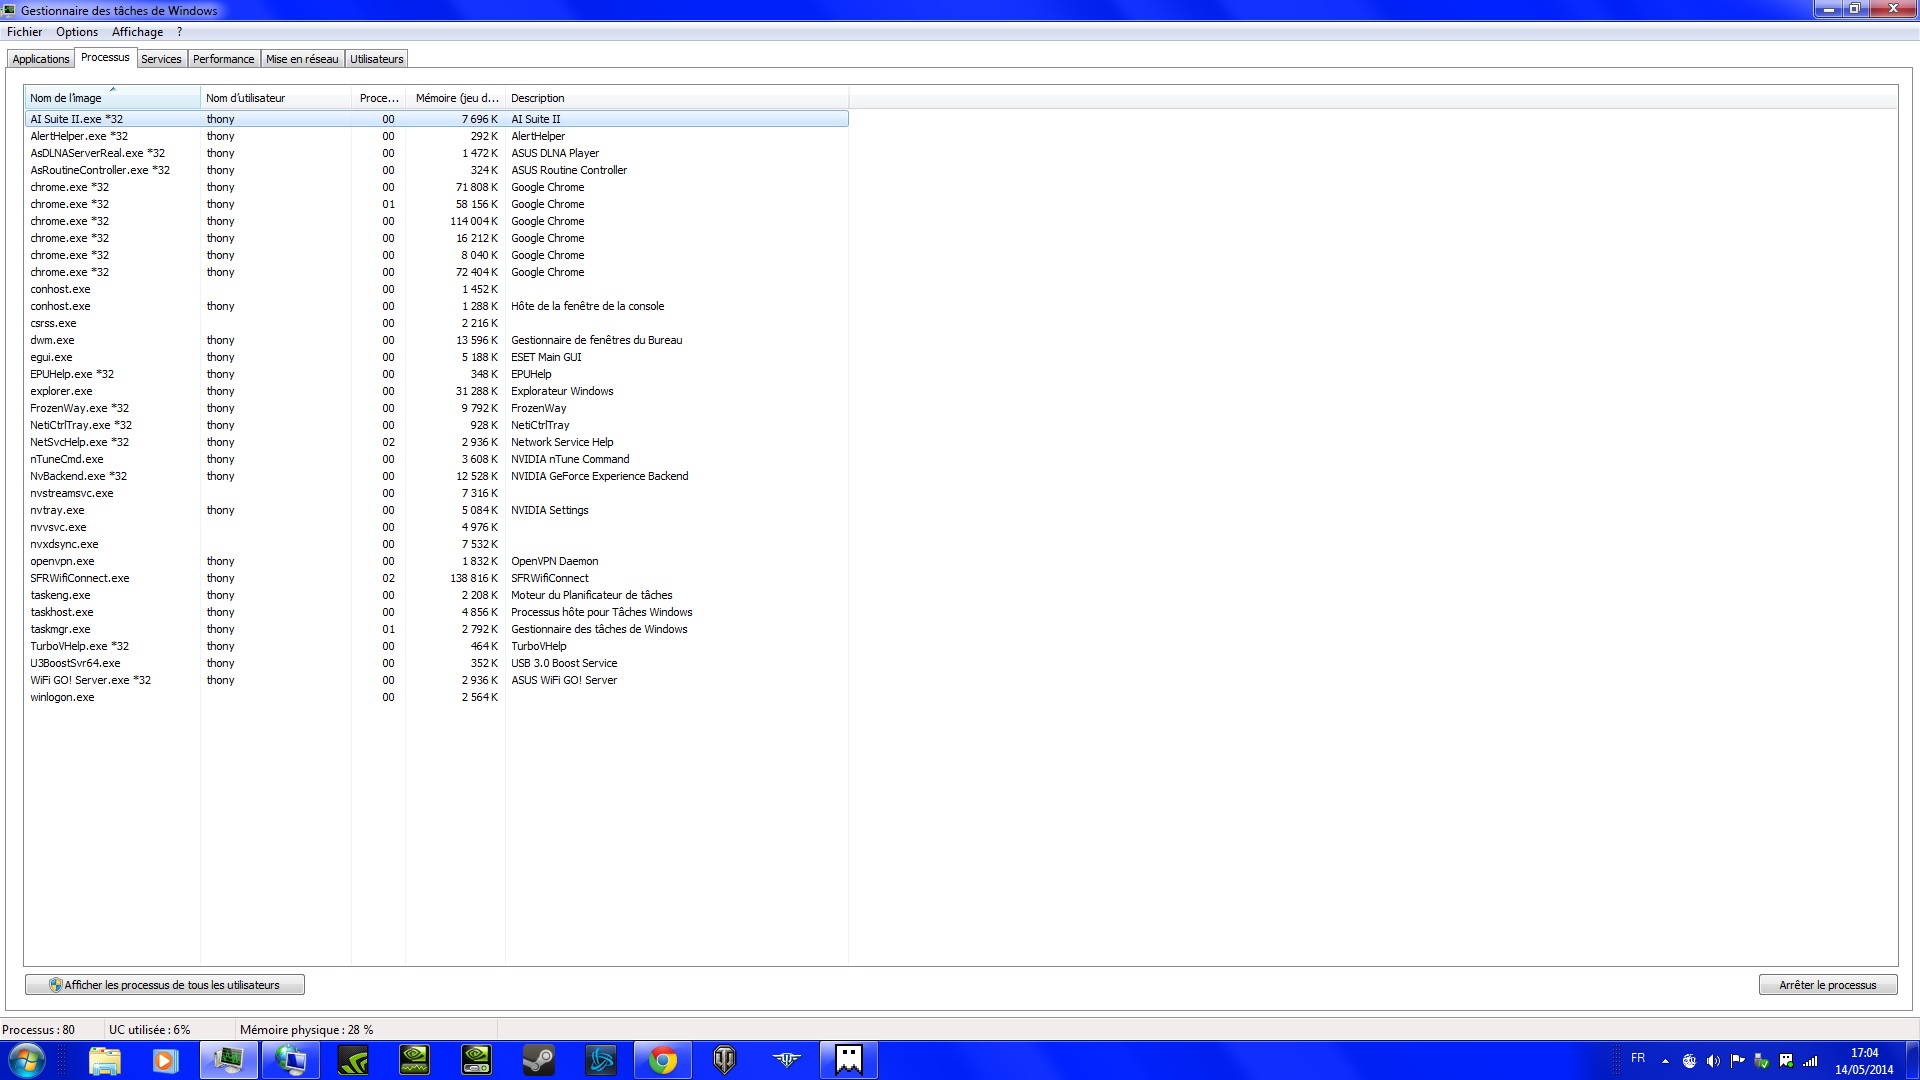Show hidden system tray icons arrow
The height and width of the screenshot is (1080, 1920).
tap(1665, 1061)
